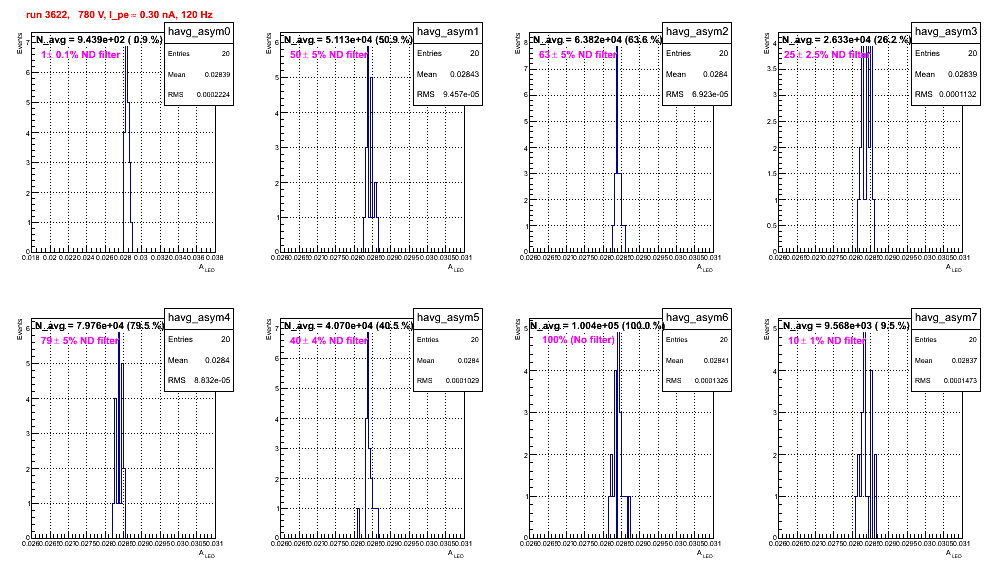
Task: Click RMS 6.923e-05 in havg_asym2 box
Action: (697, 95)
